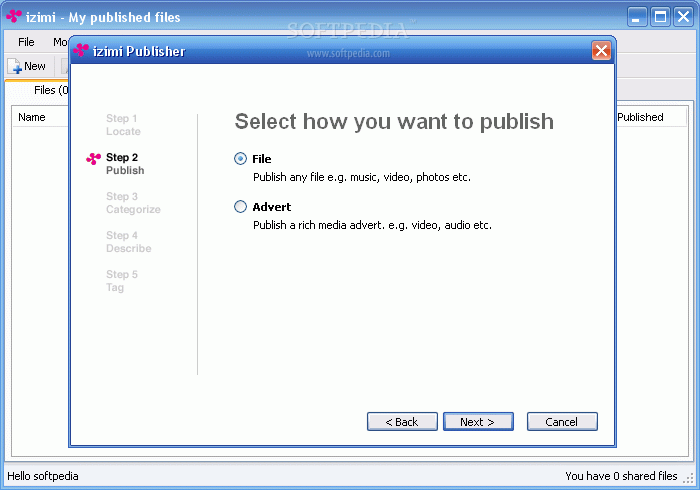
Task: Close the izimi main window
Action: coord(683,17)
